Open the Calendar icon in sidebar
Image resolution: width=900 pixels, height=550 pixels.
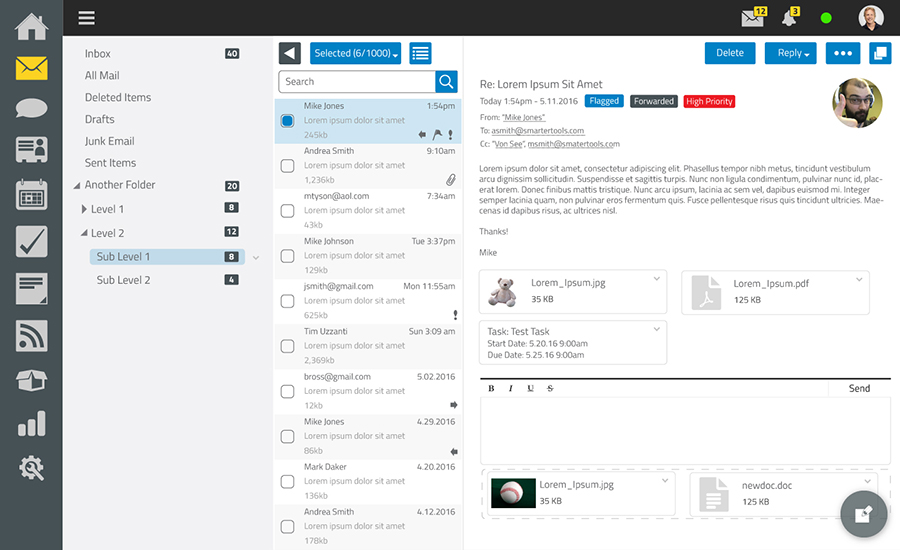[31, 194]
